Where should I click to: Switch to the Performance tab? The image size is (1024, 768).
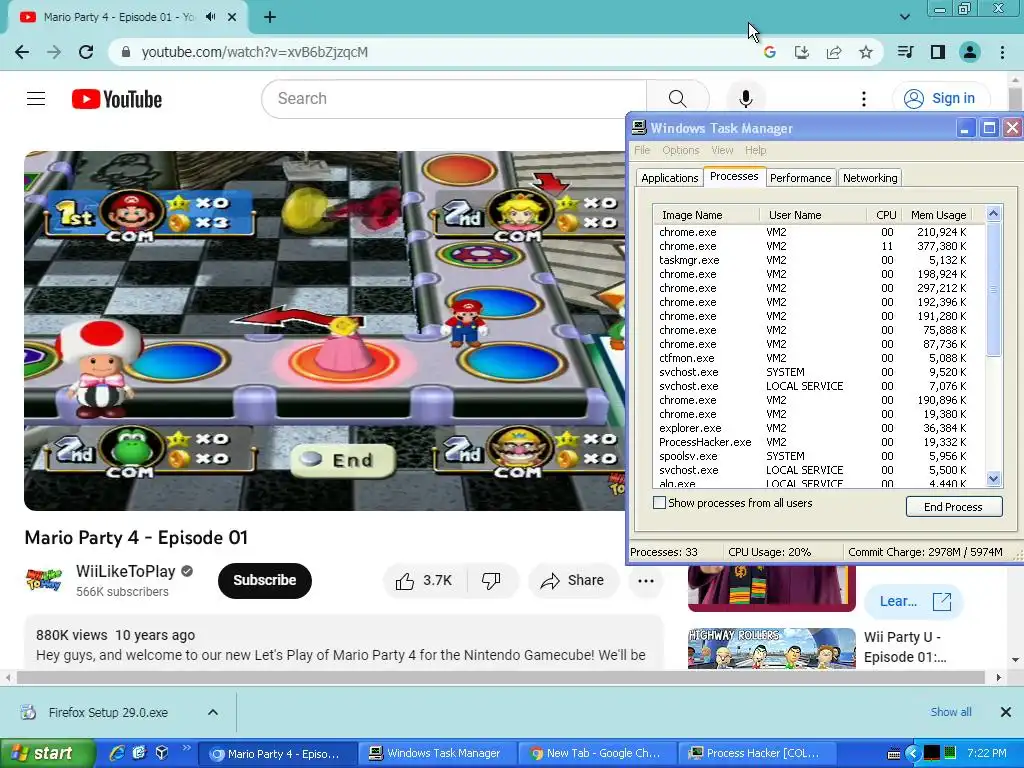(800, 178)
